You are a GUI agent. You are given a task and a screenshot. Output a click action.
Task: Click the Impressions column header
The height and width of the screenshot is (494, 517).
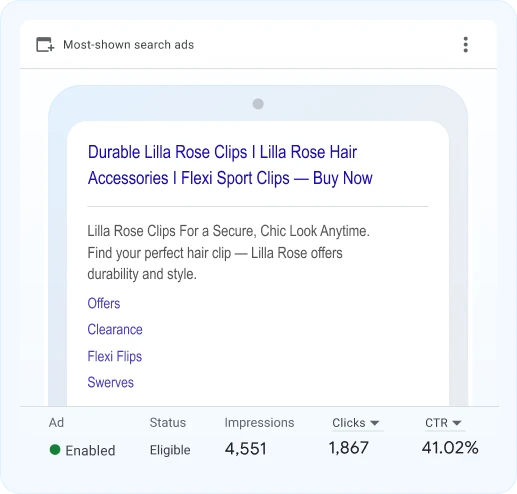coord(259,423)
